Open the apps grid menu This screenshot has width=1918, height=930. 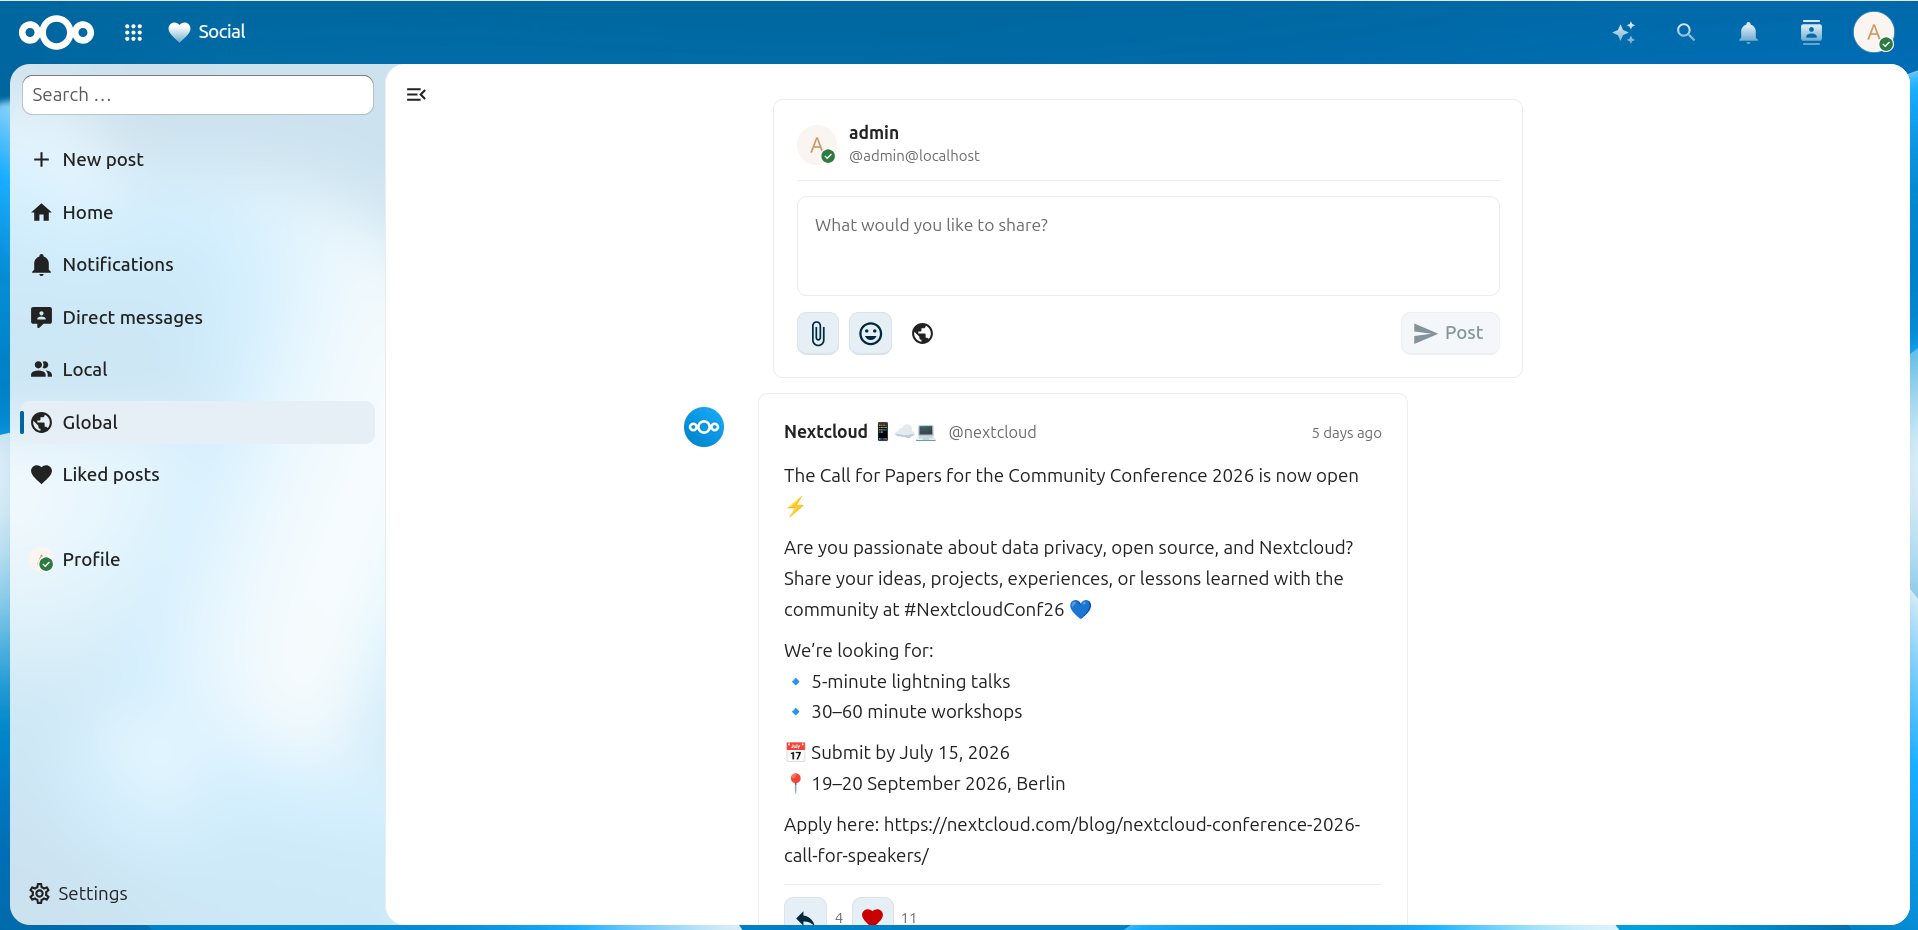pos(133,32)
